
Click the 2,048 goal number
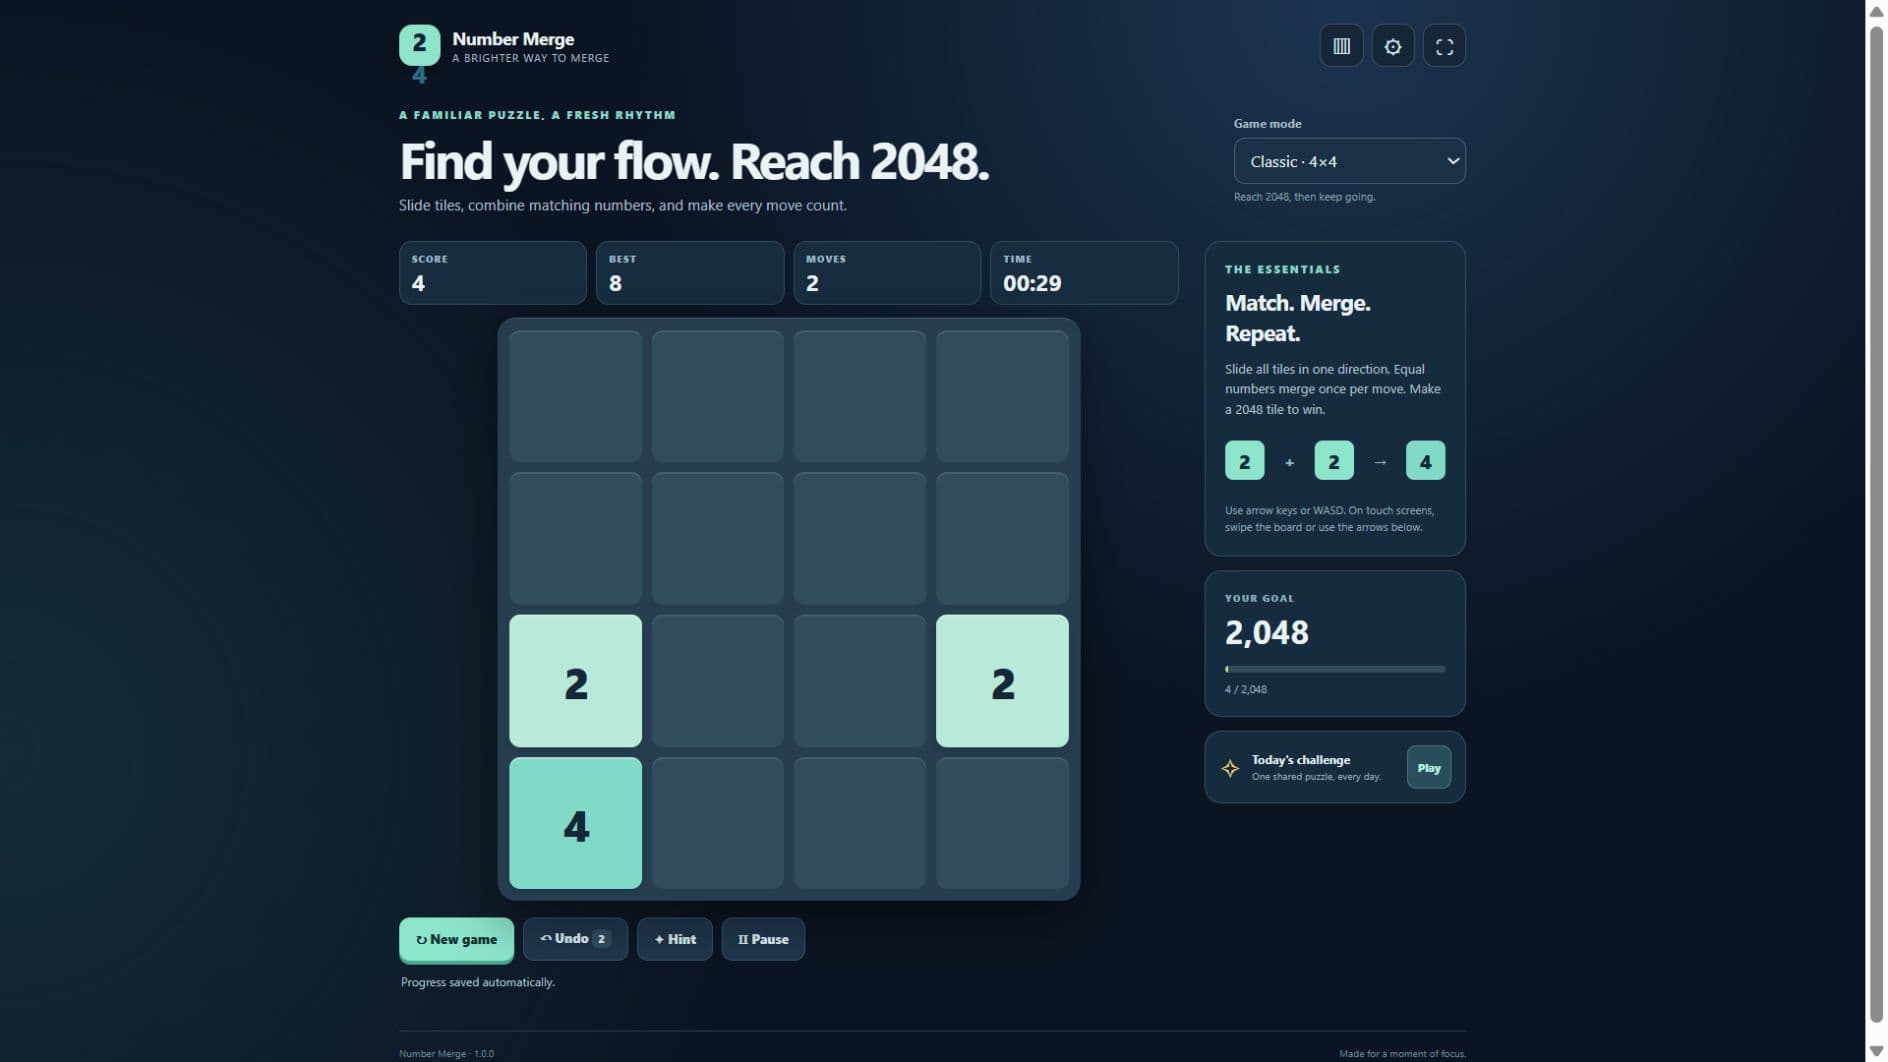tap(1267, 632)
